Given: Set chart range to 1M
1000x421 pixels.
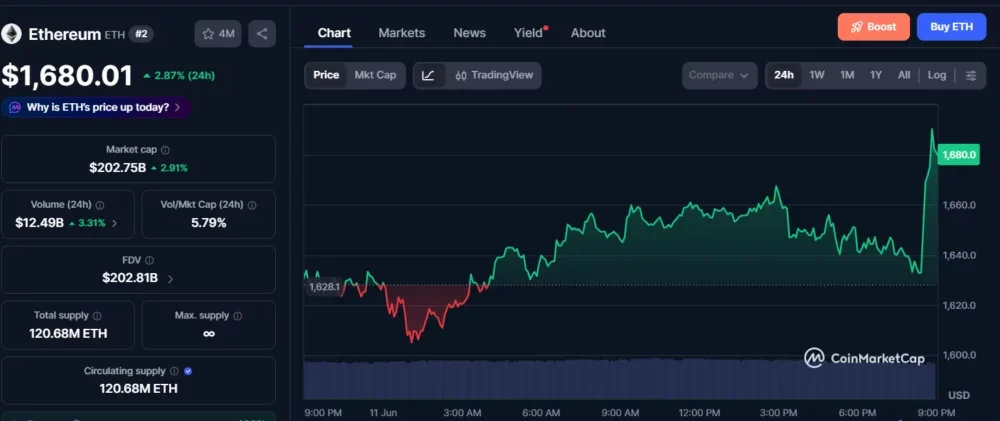Looking at the screenshot, I should [847, 75].
